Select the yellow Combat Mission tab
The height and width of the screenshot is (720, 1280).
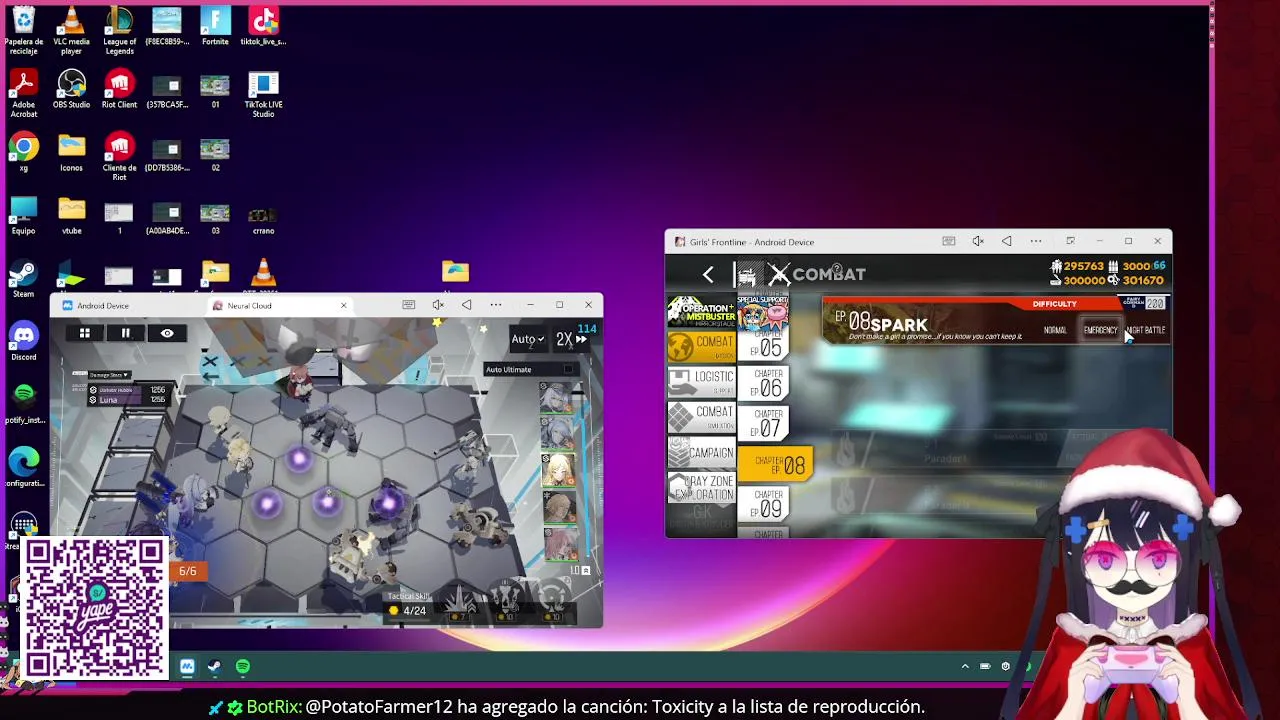(701, 346)
